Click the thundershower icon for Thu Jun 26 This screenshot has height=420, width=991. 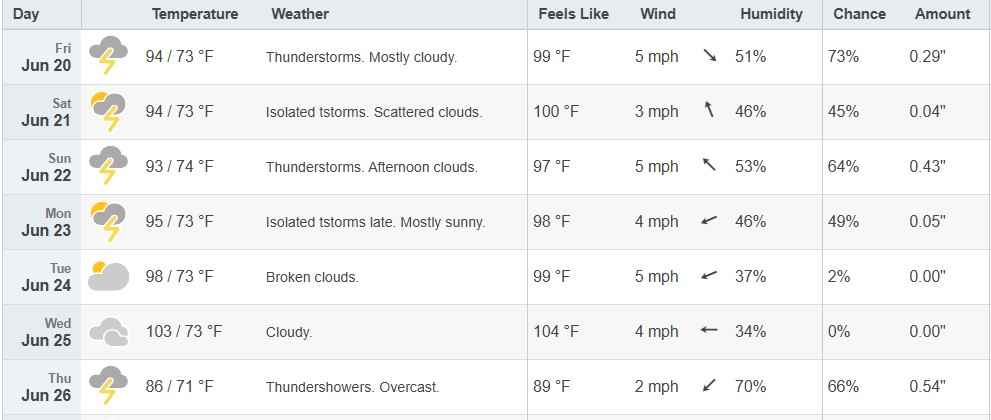tap(108, 385)
